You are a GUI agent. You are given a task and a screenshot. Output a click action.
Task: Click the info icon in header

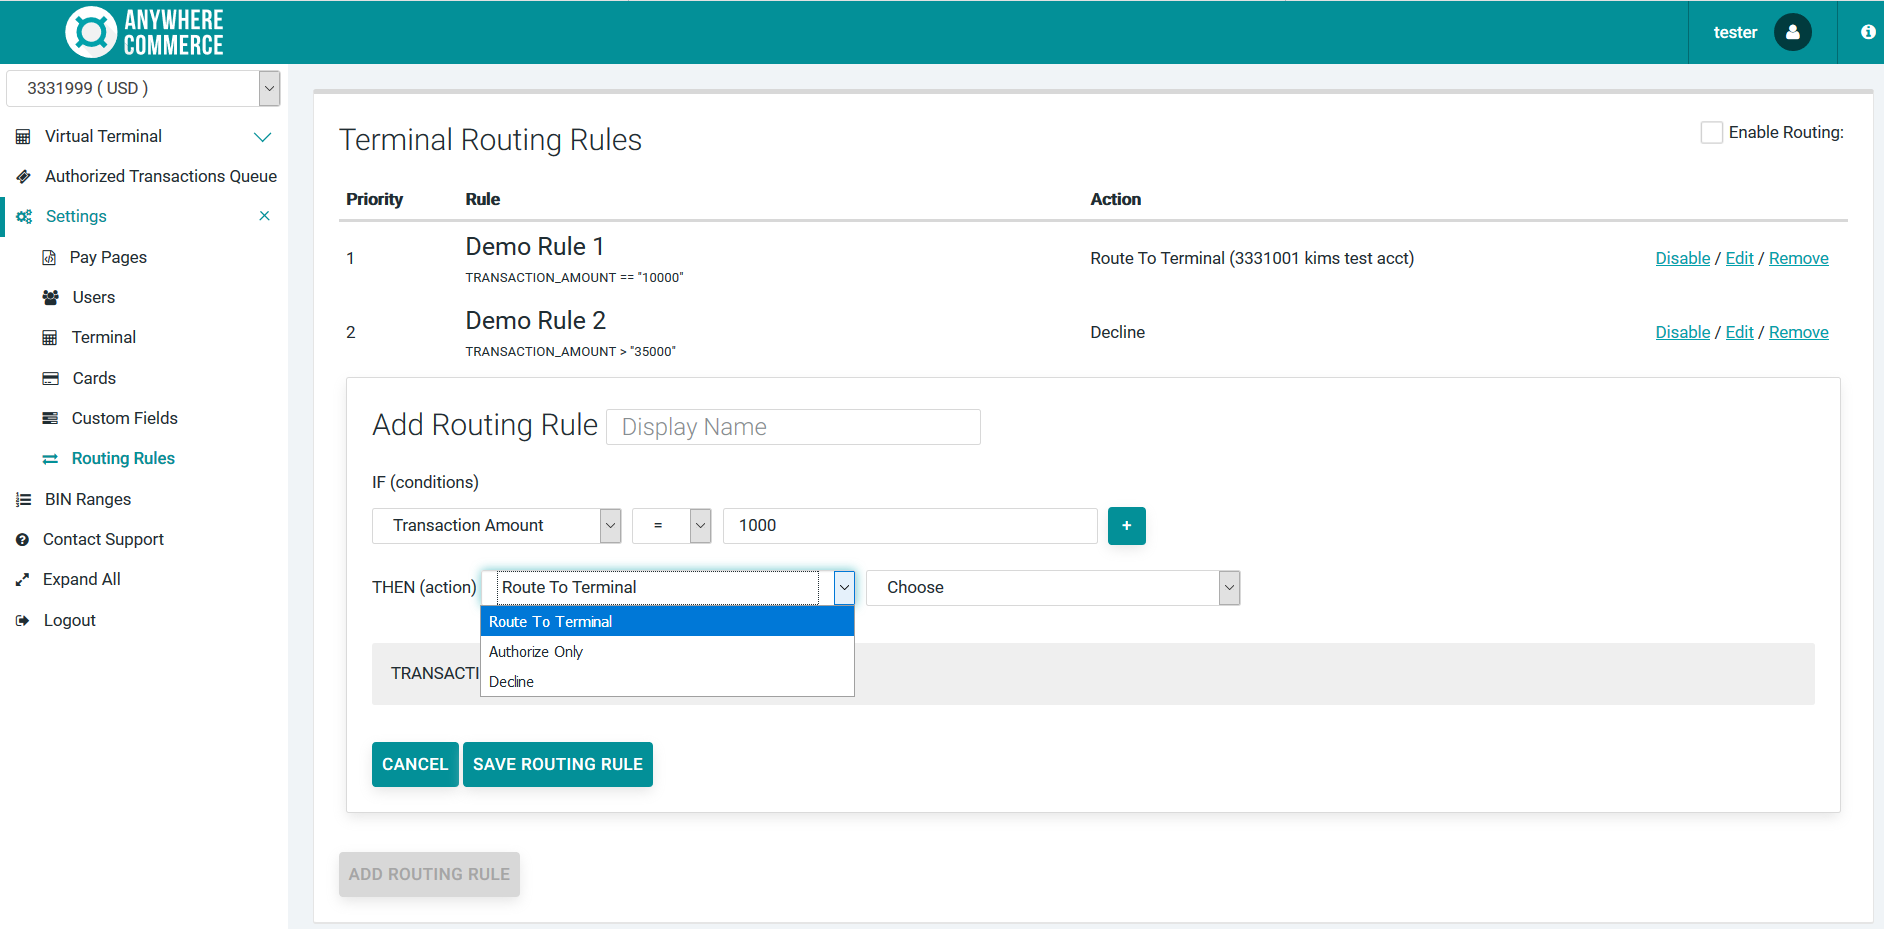(1867, 32)
